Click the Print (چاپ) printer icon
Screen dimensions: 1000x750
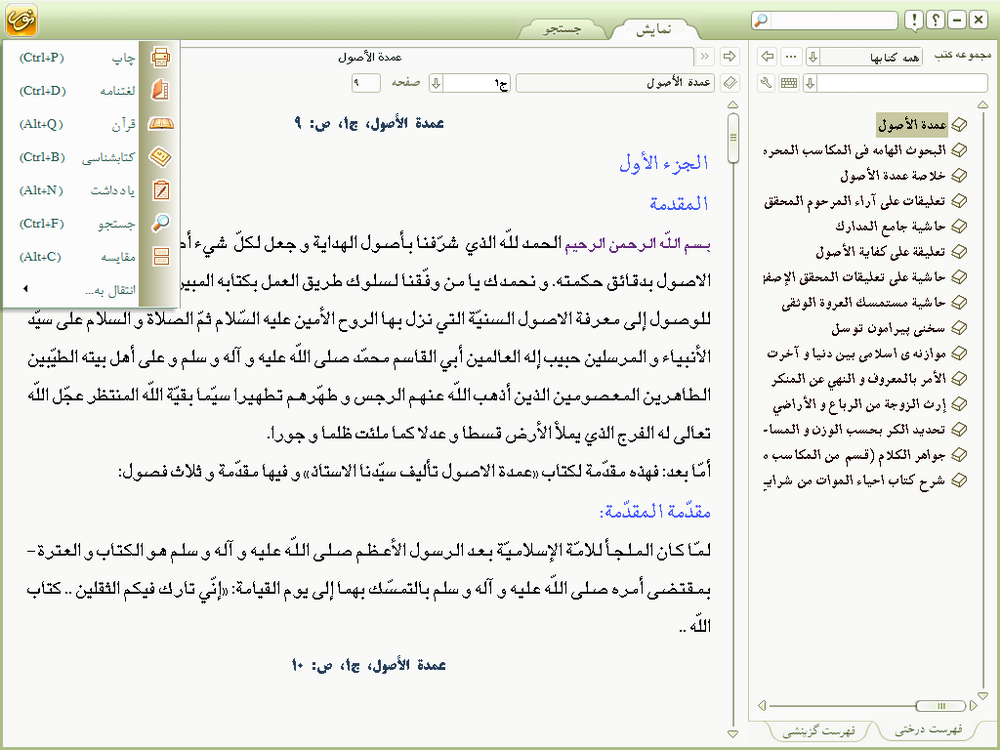[x=160, y=57]
